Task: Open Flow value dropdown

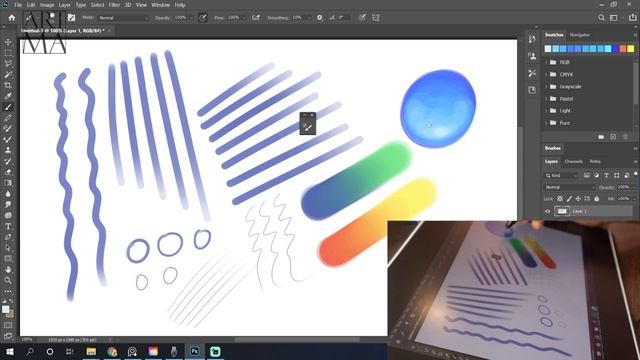Action: (x=244, y=18)
